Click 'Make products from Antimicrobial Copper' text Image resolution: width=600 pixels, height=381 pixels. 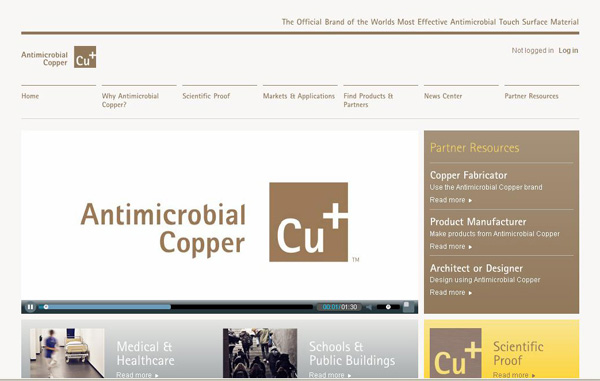click(494, 234)
